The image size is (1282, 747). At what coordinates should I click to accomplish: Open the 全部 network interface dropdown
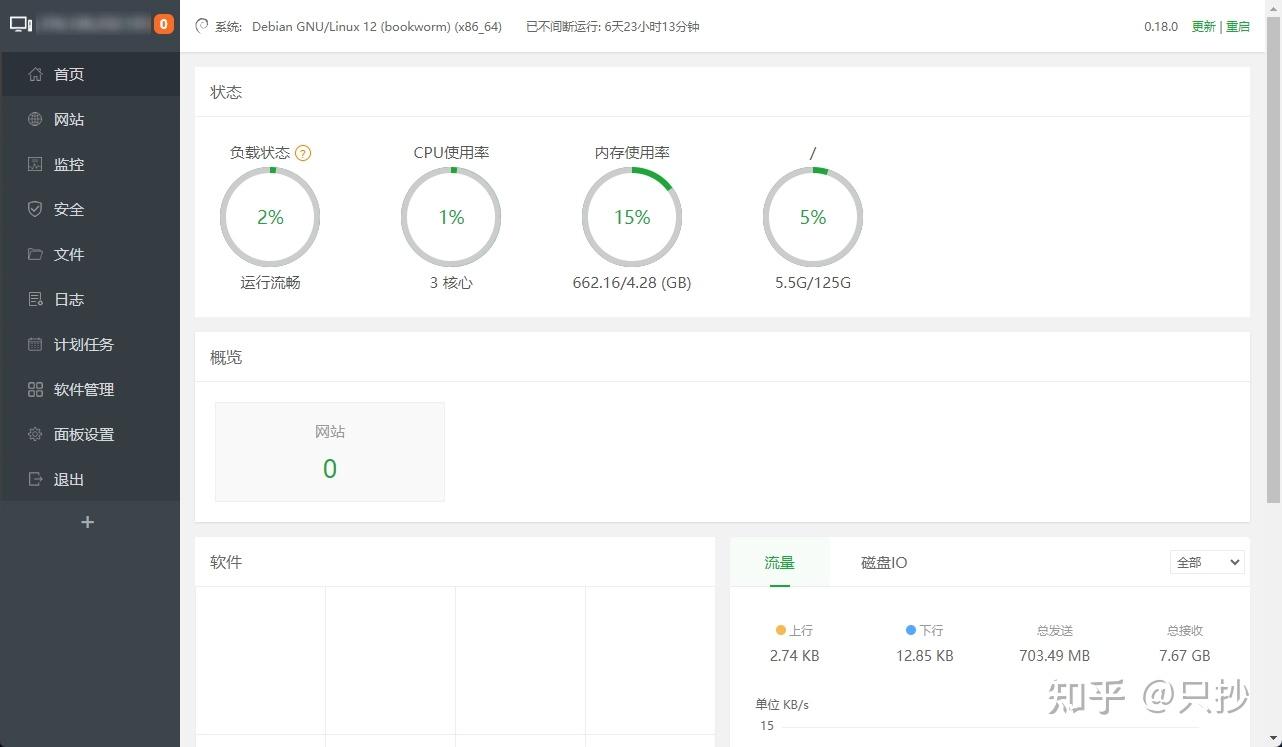[1207, 562]
